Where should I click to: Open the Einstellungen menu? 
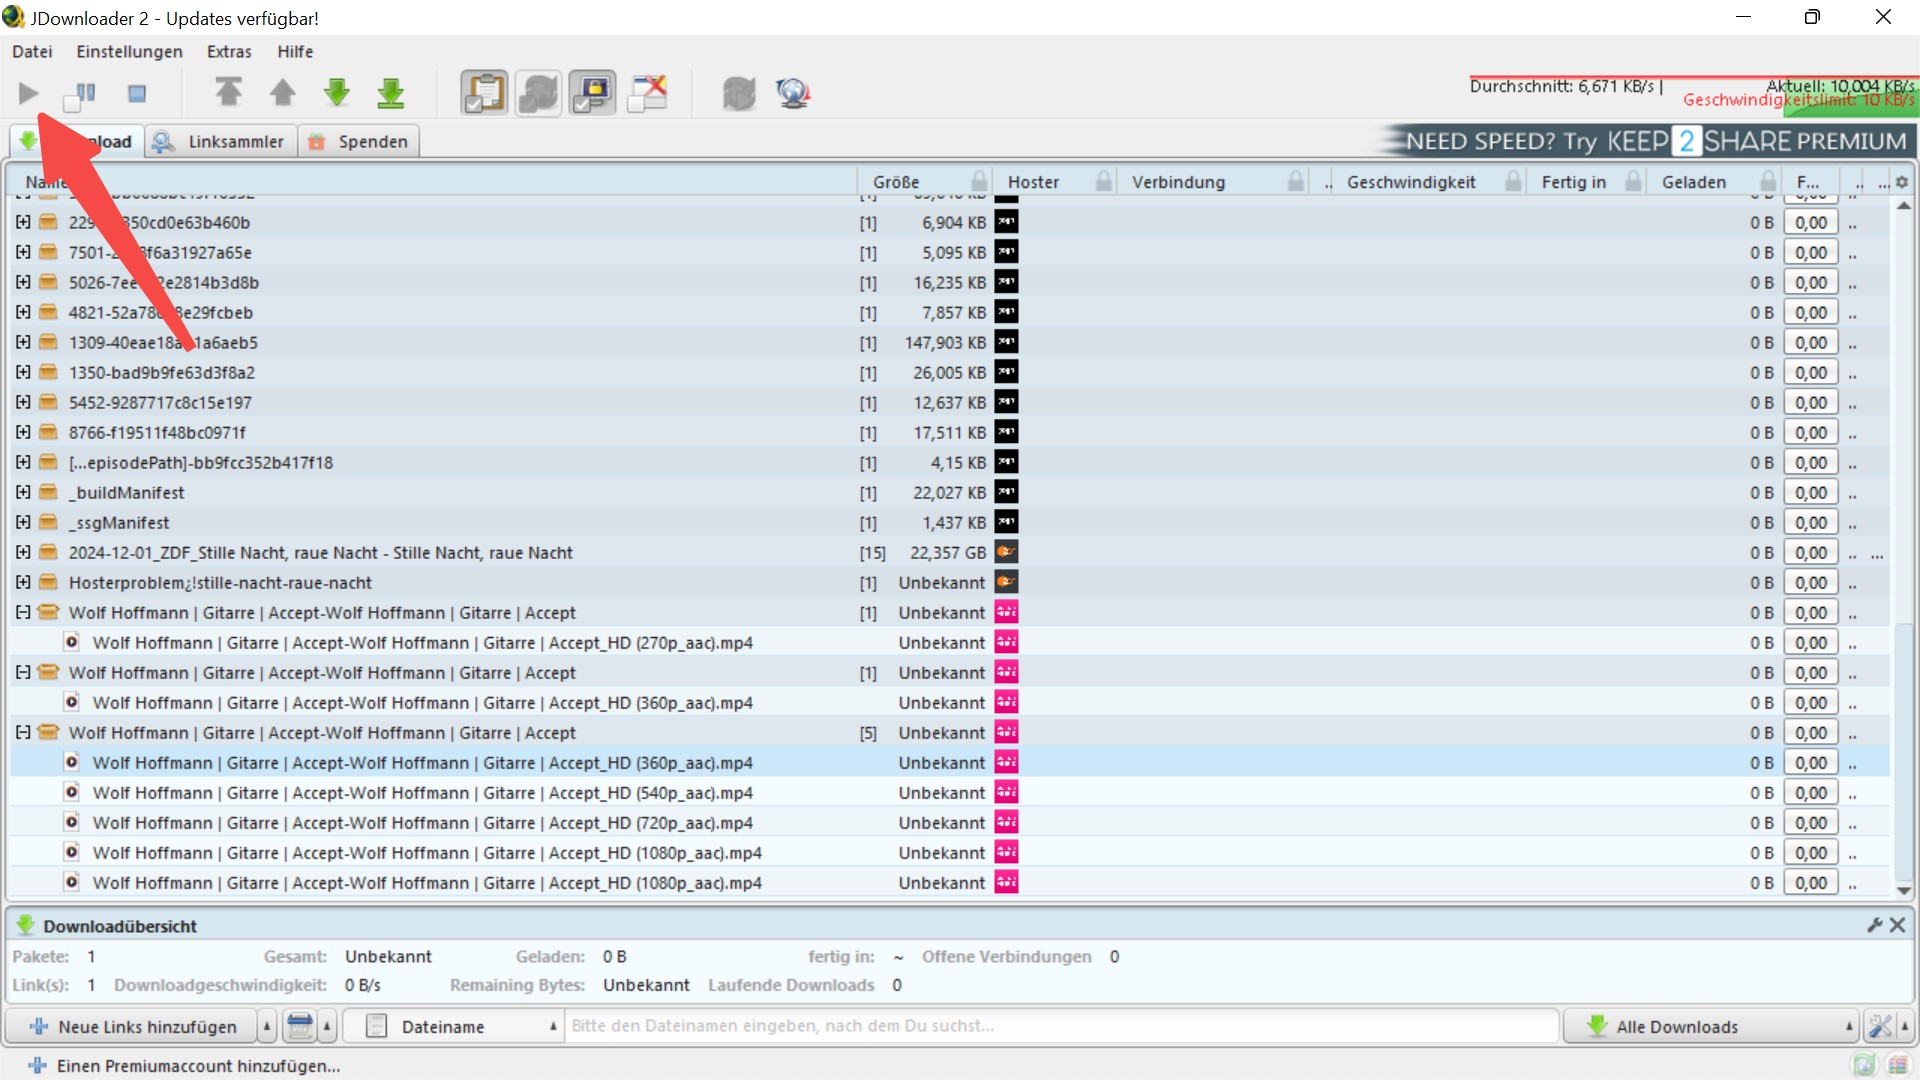129,52
